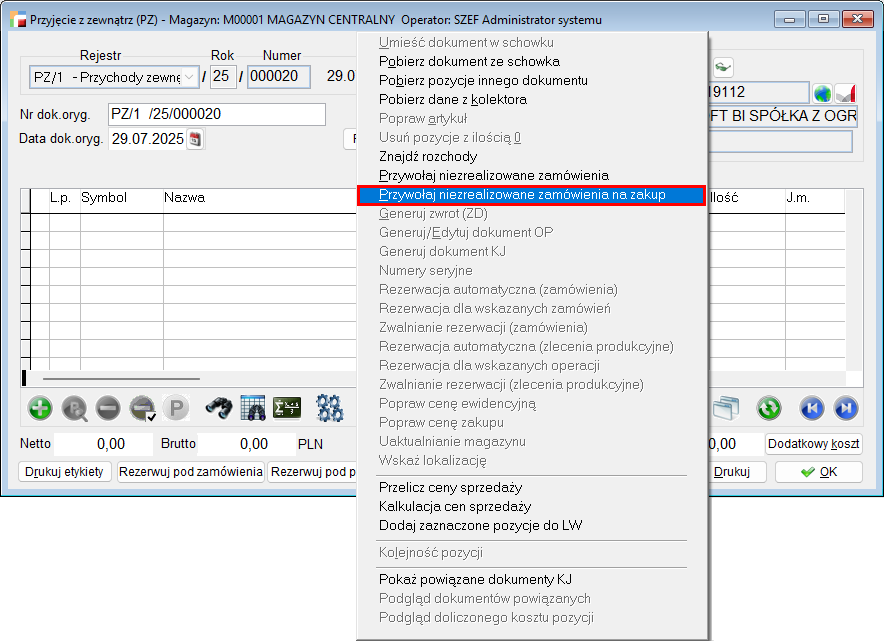Open calendar picker beside Data dok.oryg.
884x641 pixels.
[196, 139]
